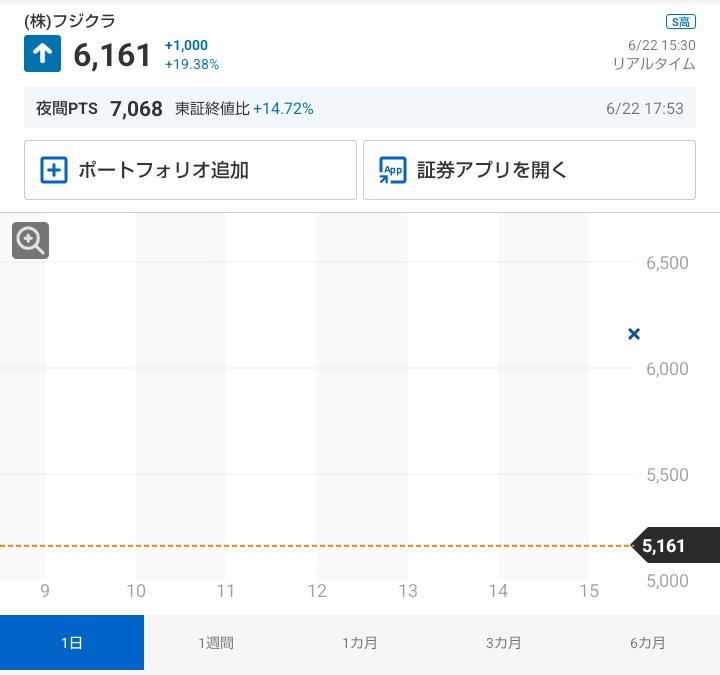Tap the plus icon for portfolio add

pos(54,170)
